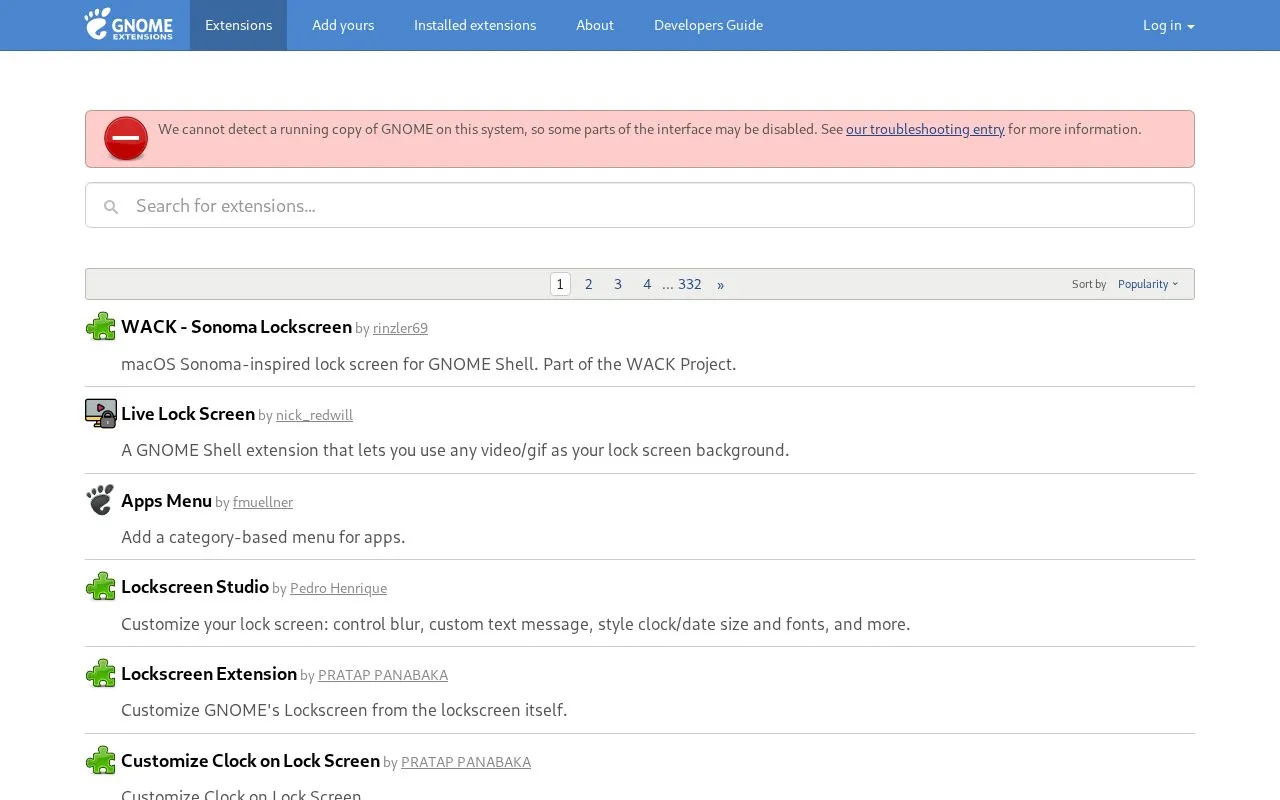Jump to last page 332
Viewport: 1280px width, 800px height.
pos(690,284)
